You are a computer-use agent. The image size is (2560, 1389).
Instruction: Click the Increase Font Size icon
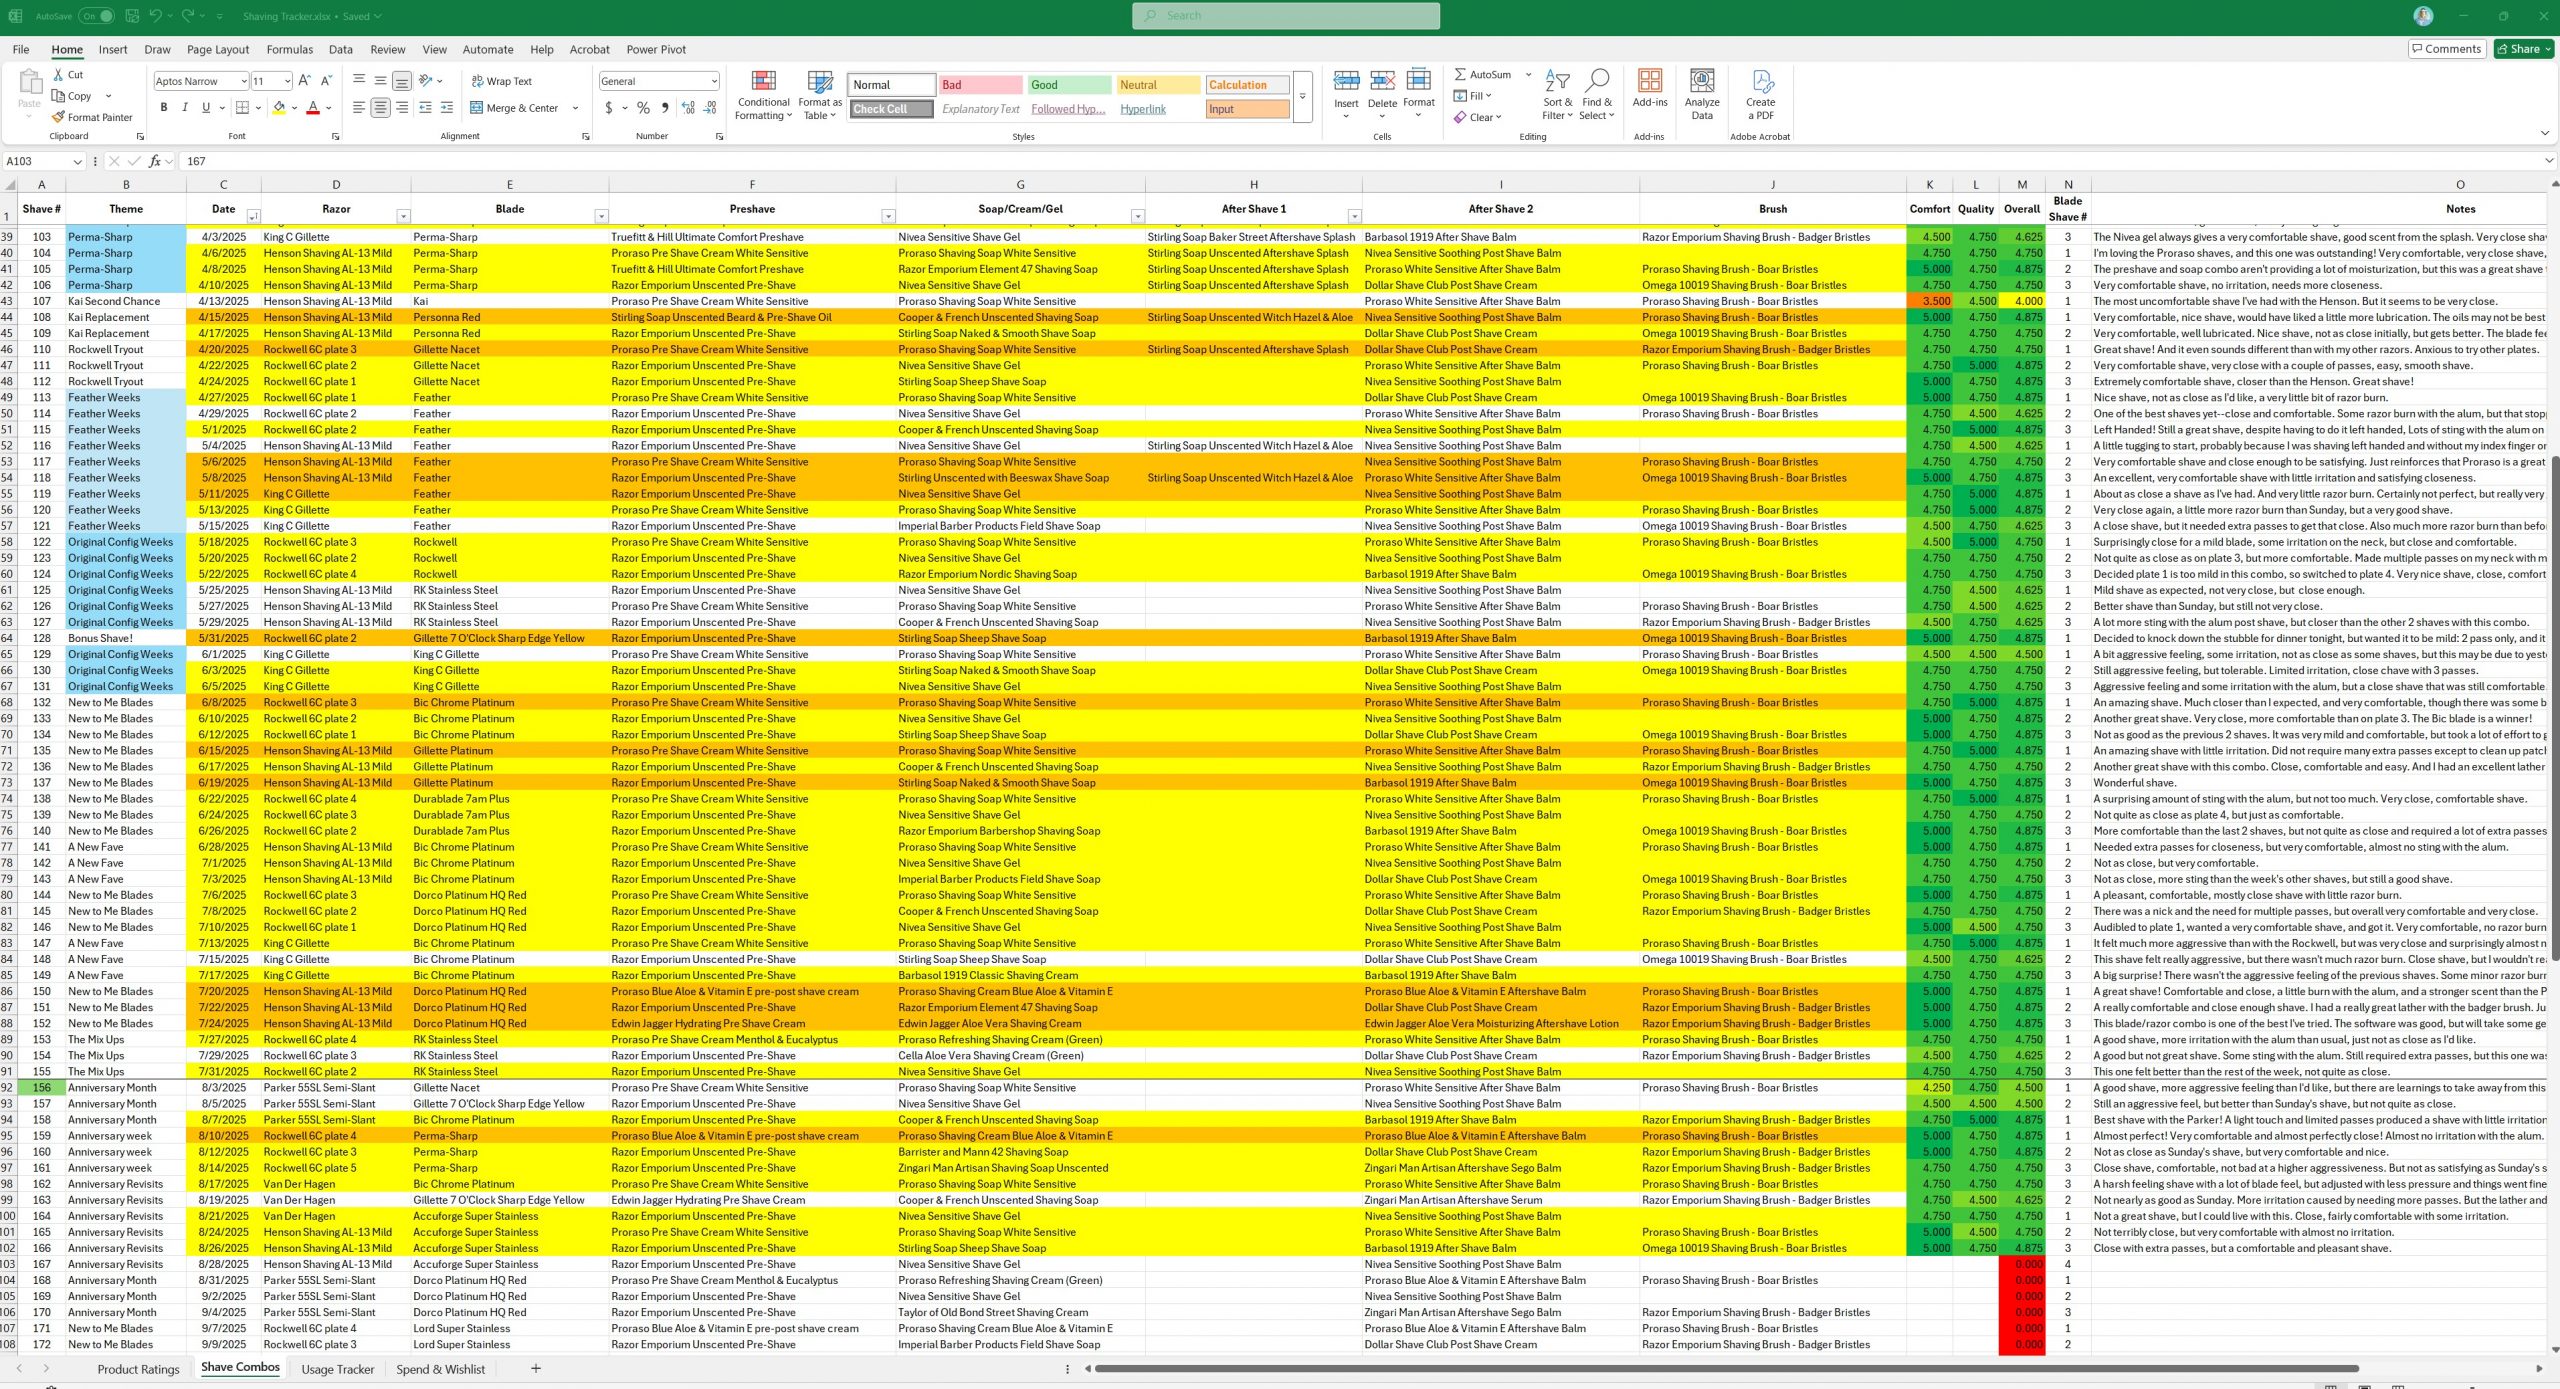pyautogui.click(x=305, y=81)
